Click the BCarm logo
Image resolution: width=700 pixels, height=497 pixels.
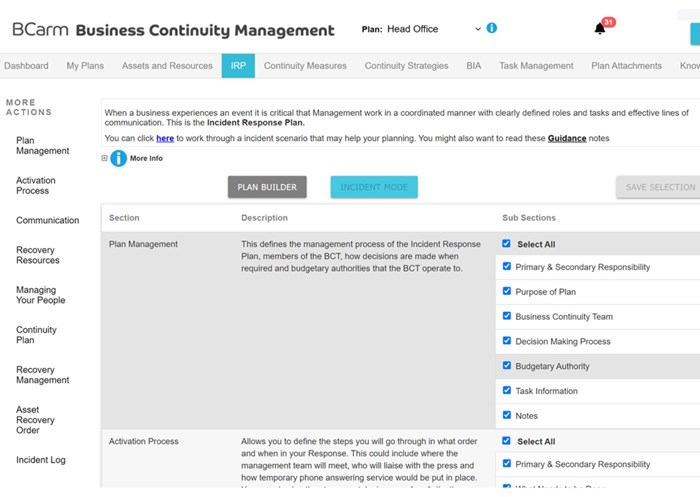coord(40,29)
